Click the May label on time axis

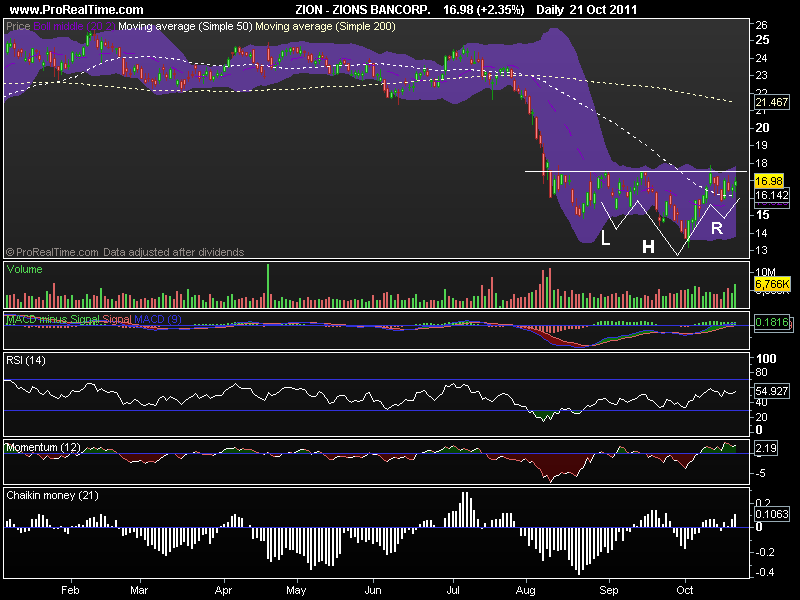click(x=296, y=590)
